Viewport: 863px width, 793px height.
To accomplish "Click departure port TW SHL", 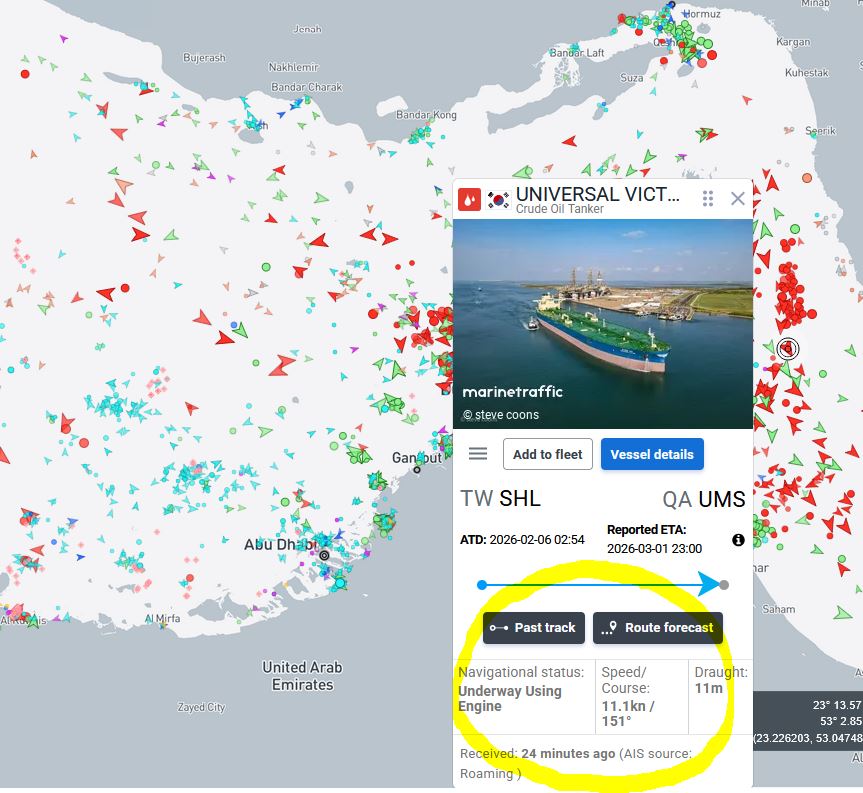I will (x=500, y=499).
